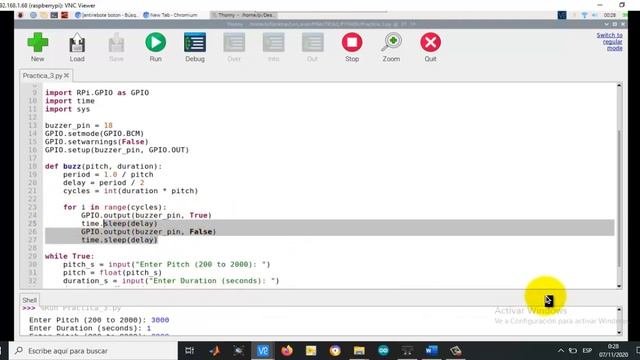
Task: Click the VNC server tray icon in Pi panel
Action: coord(562,15)
